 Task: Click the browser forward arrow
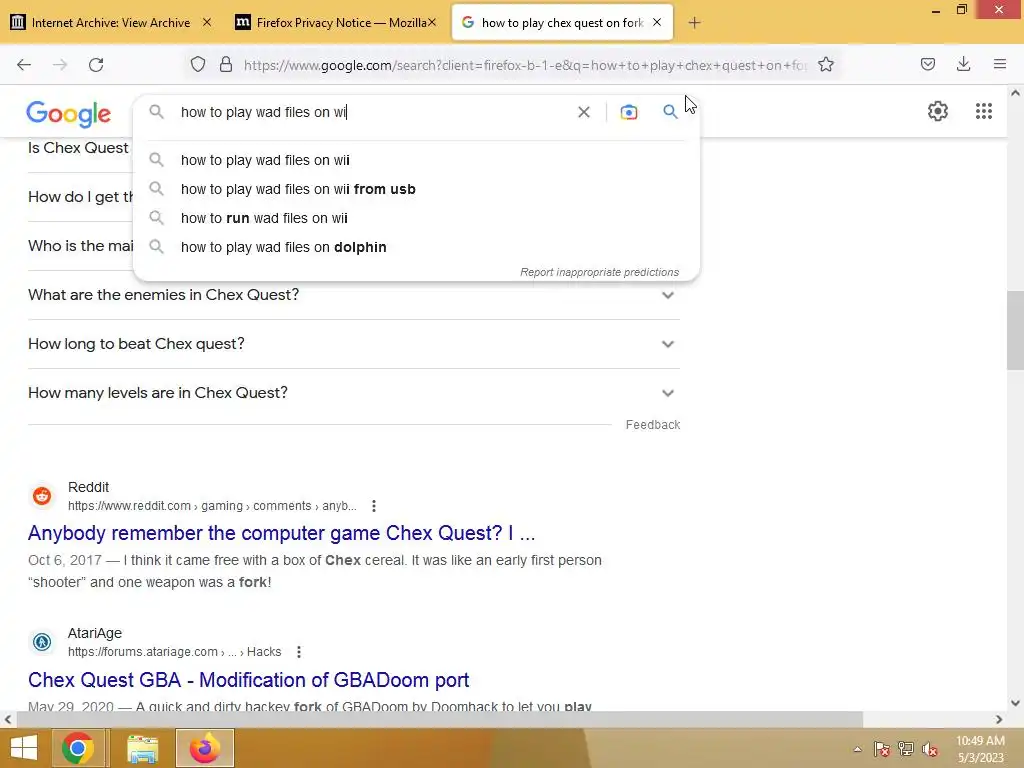pyautogui.click(x=60, y=65)
